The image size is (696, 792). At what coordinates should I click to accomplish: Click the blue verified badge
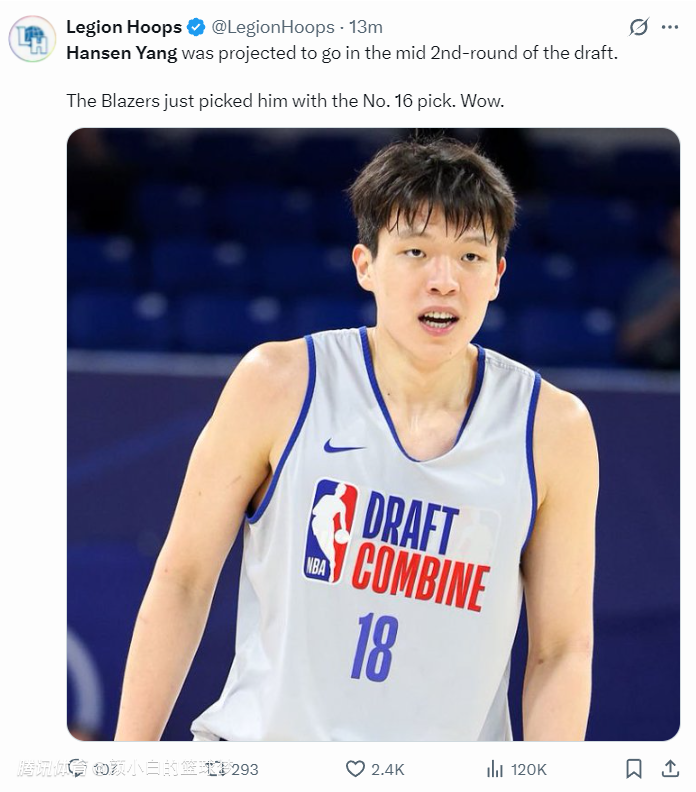(x=196, y=27)
